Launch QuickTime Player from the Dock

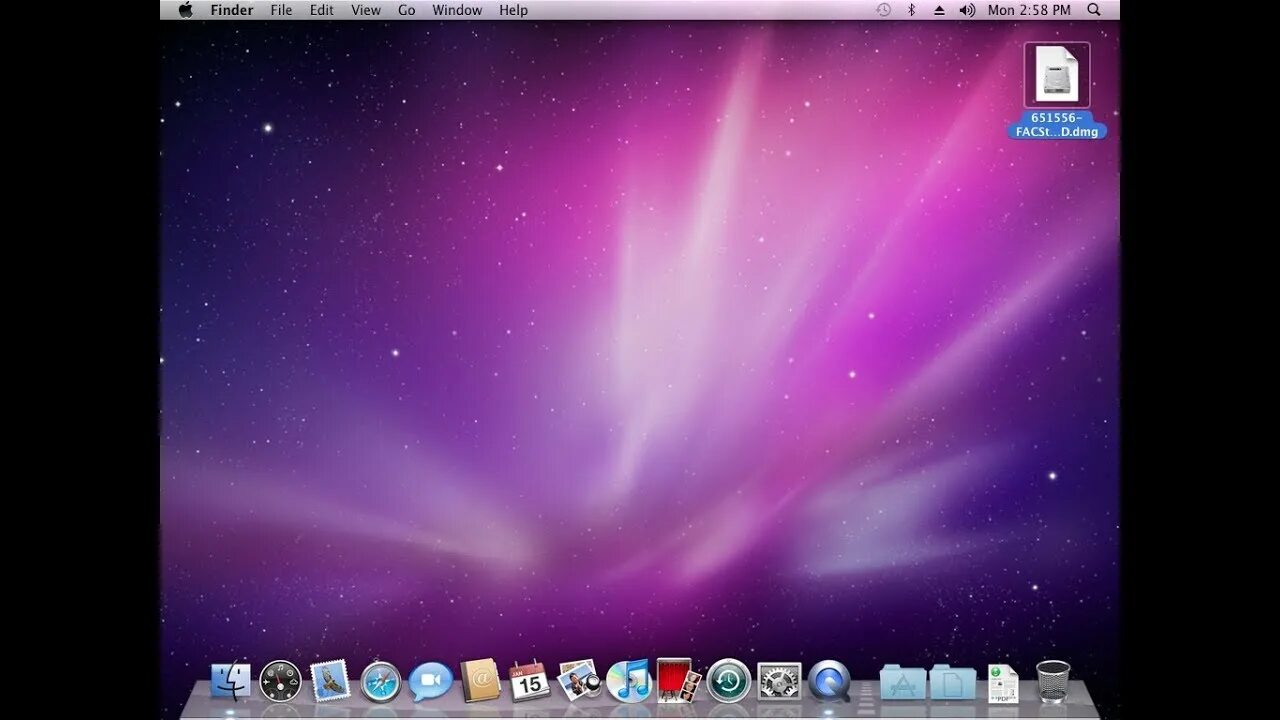pos(829,681)
